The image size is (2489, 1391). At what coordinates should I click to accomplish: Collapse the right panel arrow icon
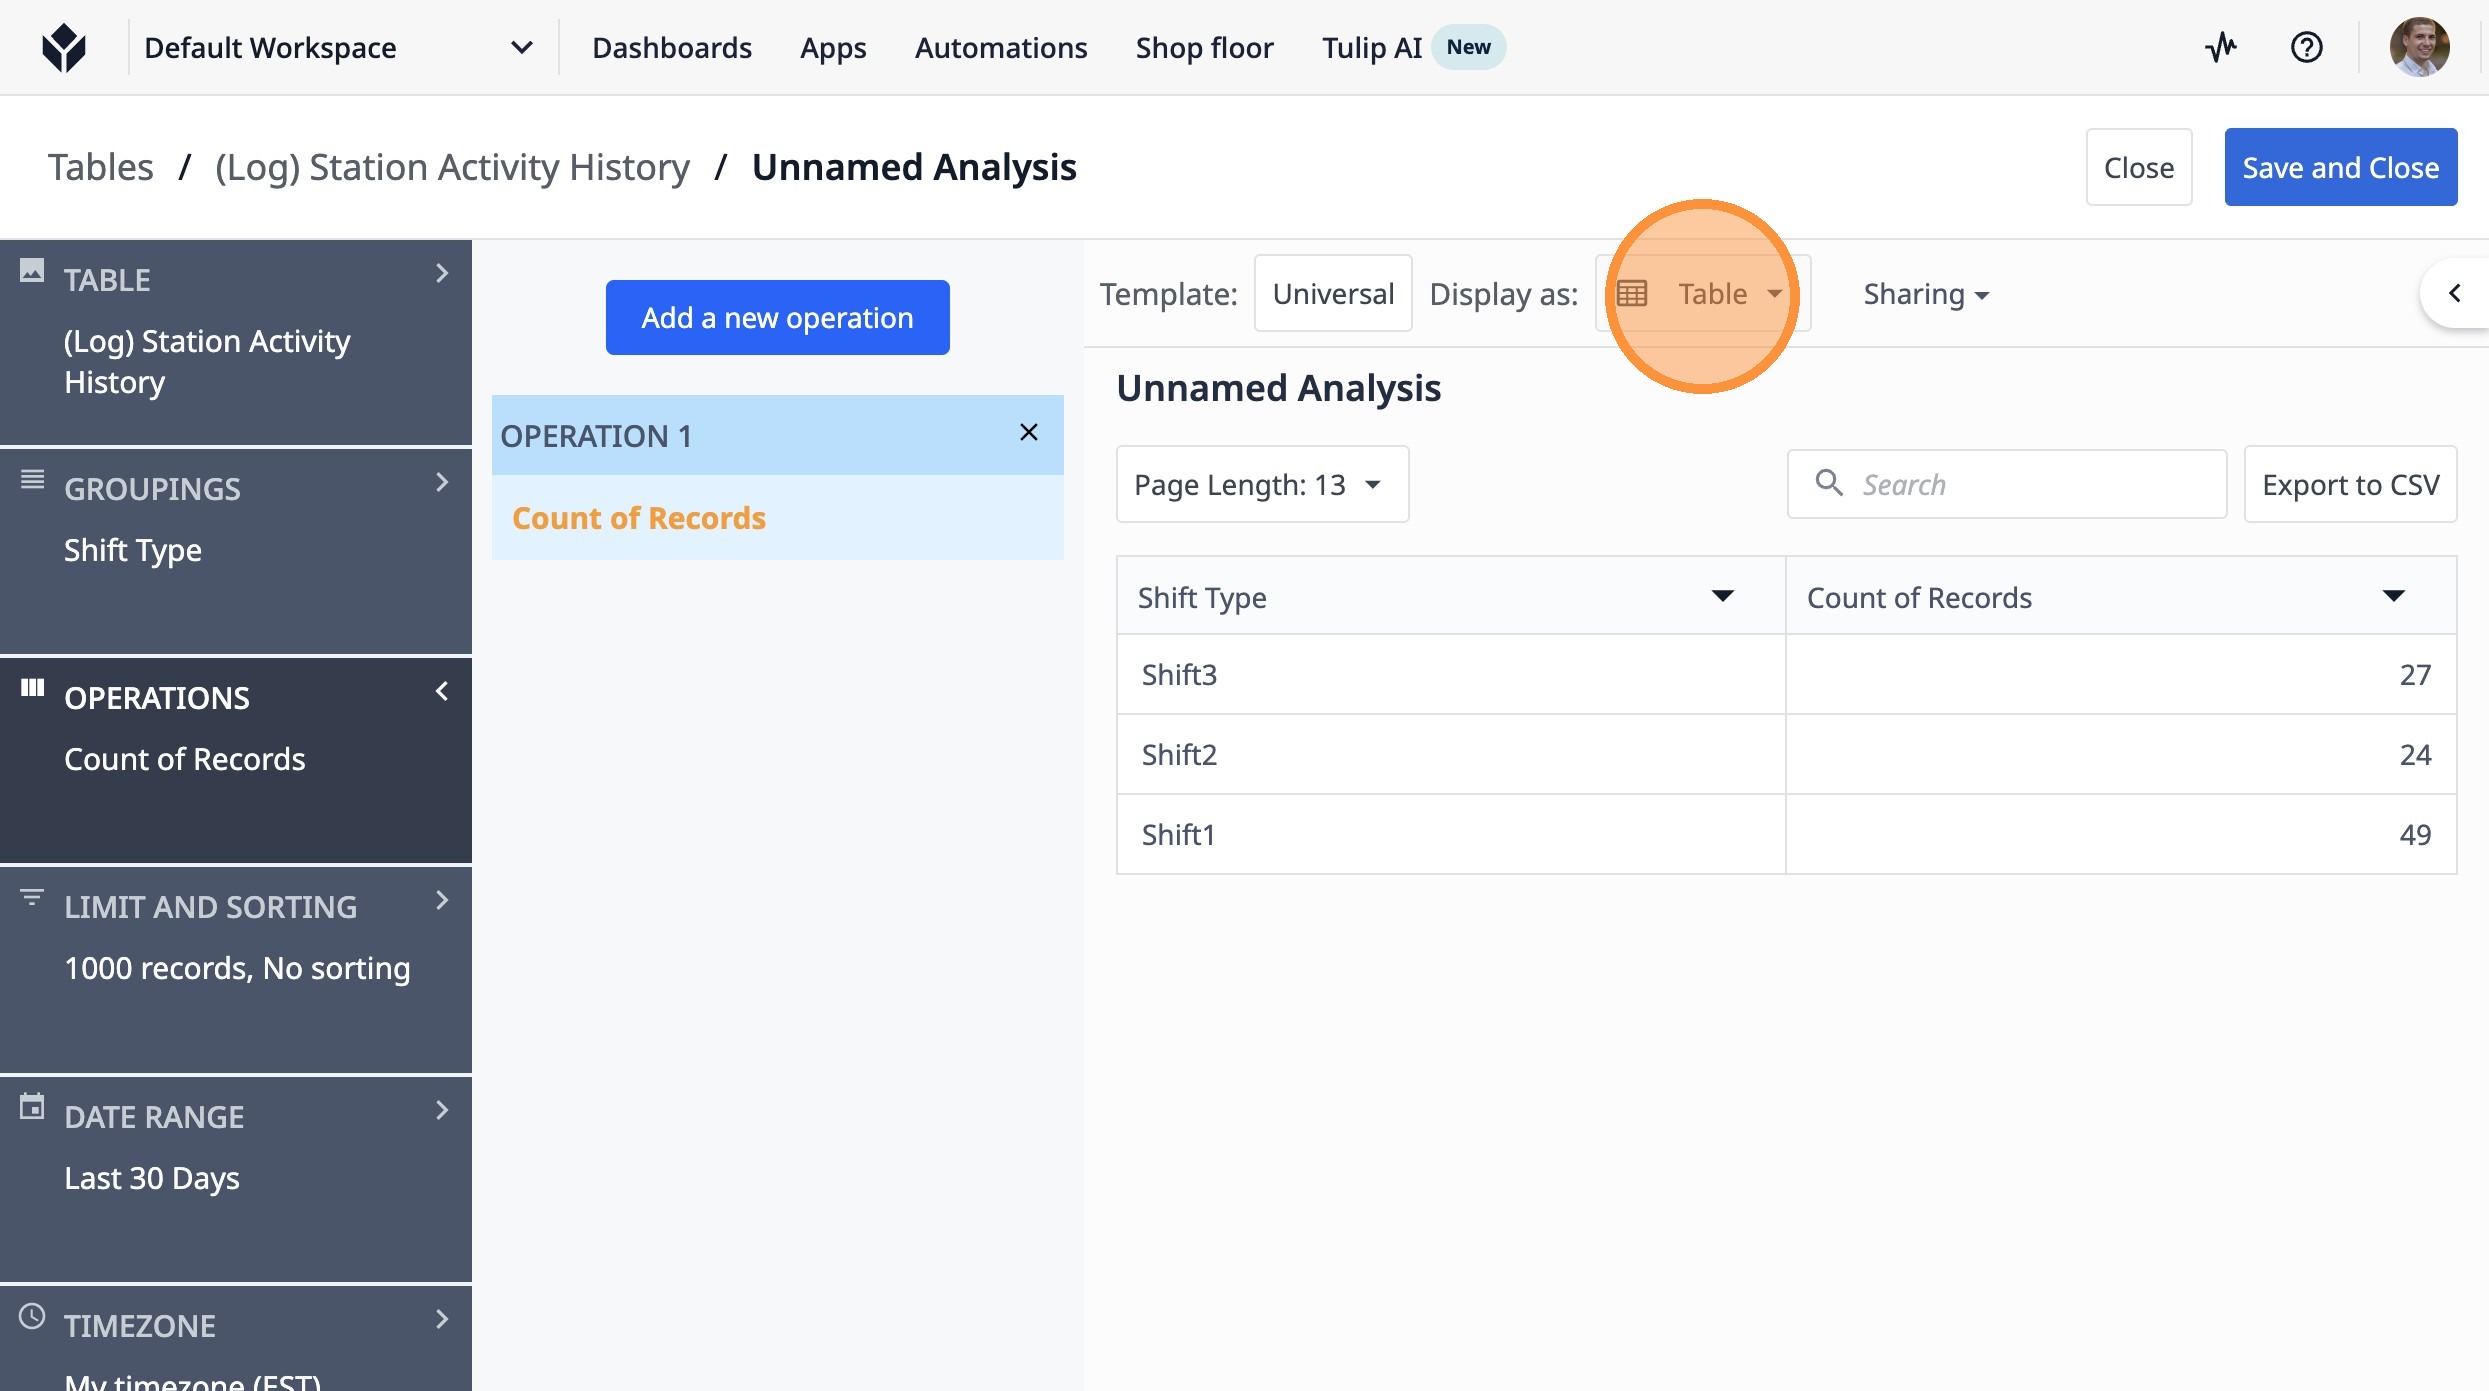click(2454, 293)
